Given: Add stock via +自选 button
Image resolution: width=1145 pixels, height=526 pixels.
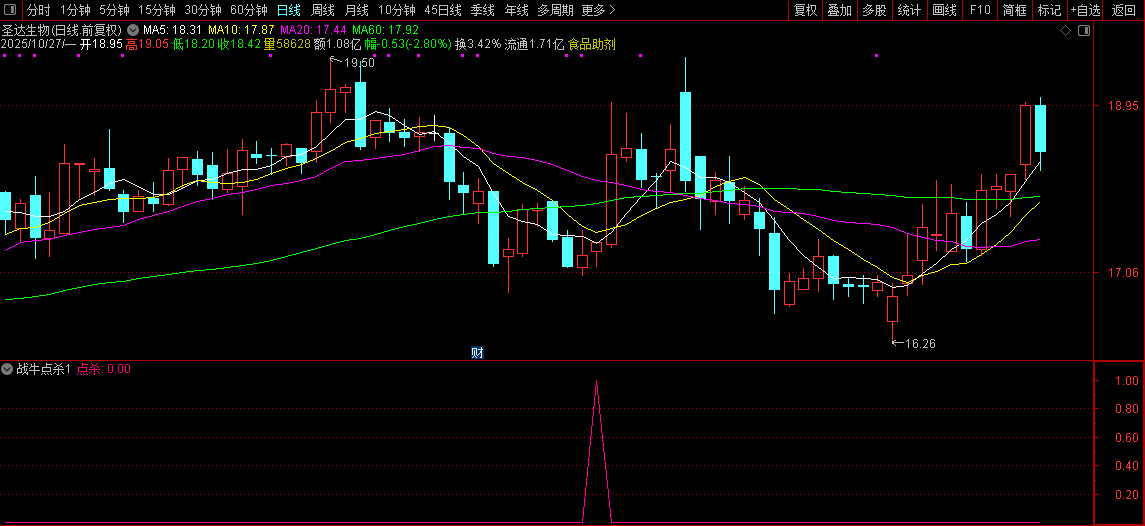Looking at the screenshot, I should (x=1085, y=10).
